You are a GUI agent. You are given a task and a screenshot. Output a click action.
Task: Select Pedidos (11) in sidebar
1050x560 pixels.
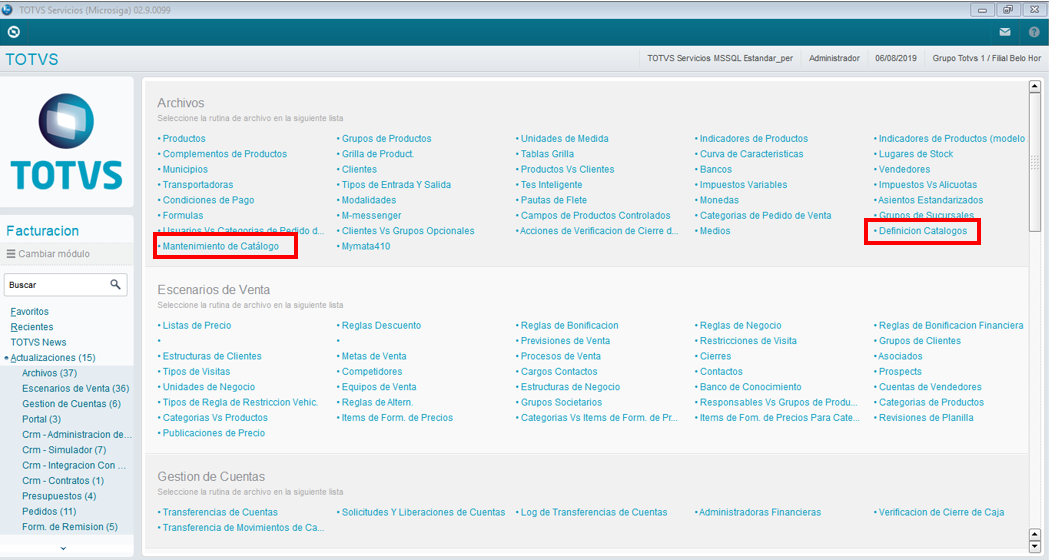(49, 512)
